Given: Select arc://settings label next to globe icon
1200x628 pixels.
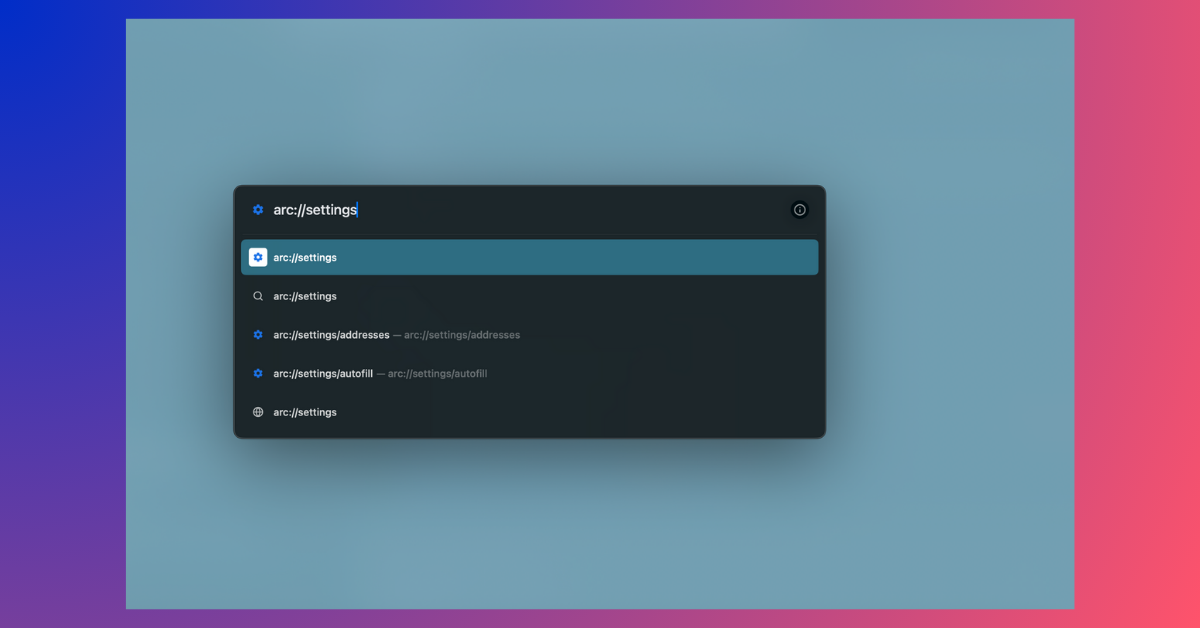Looking at the screenshot, I should [x=305, y=412].
